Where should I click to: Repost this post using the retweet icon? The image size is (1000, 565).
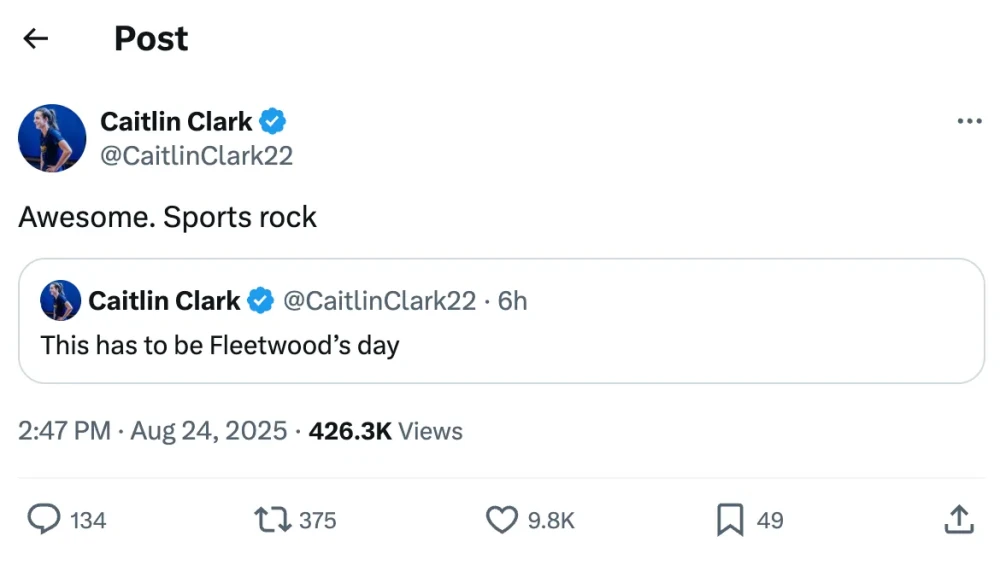click(272, 520)
